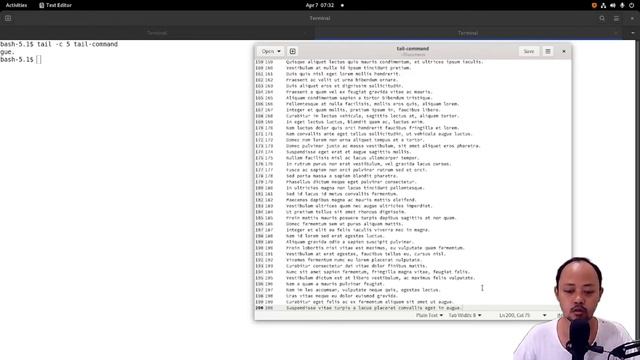Screen dimensions: 640x360
Task: Create new document in text editor
Action: [x=293, y=51]
